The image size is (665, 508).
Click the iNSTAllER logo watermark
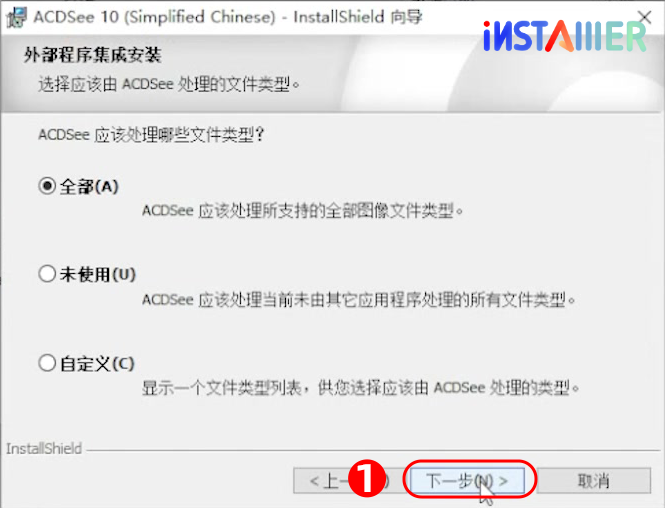564,36
